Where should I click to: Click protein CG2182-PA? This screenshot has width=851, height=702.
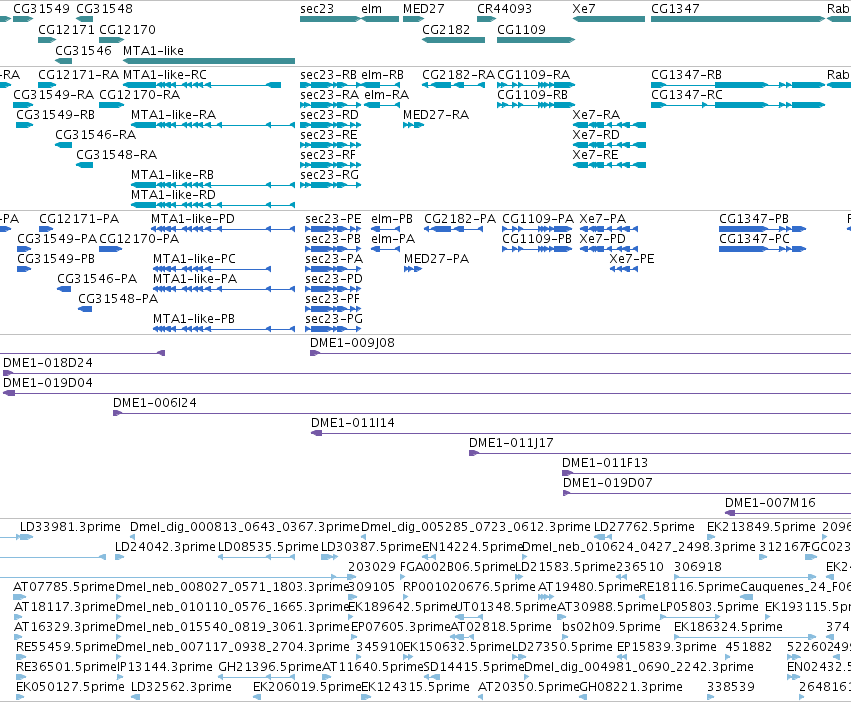pos(454,229)
